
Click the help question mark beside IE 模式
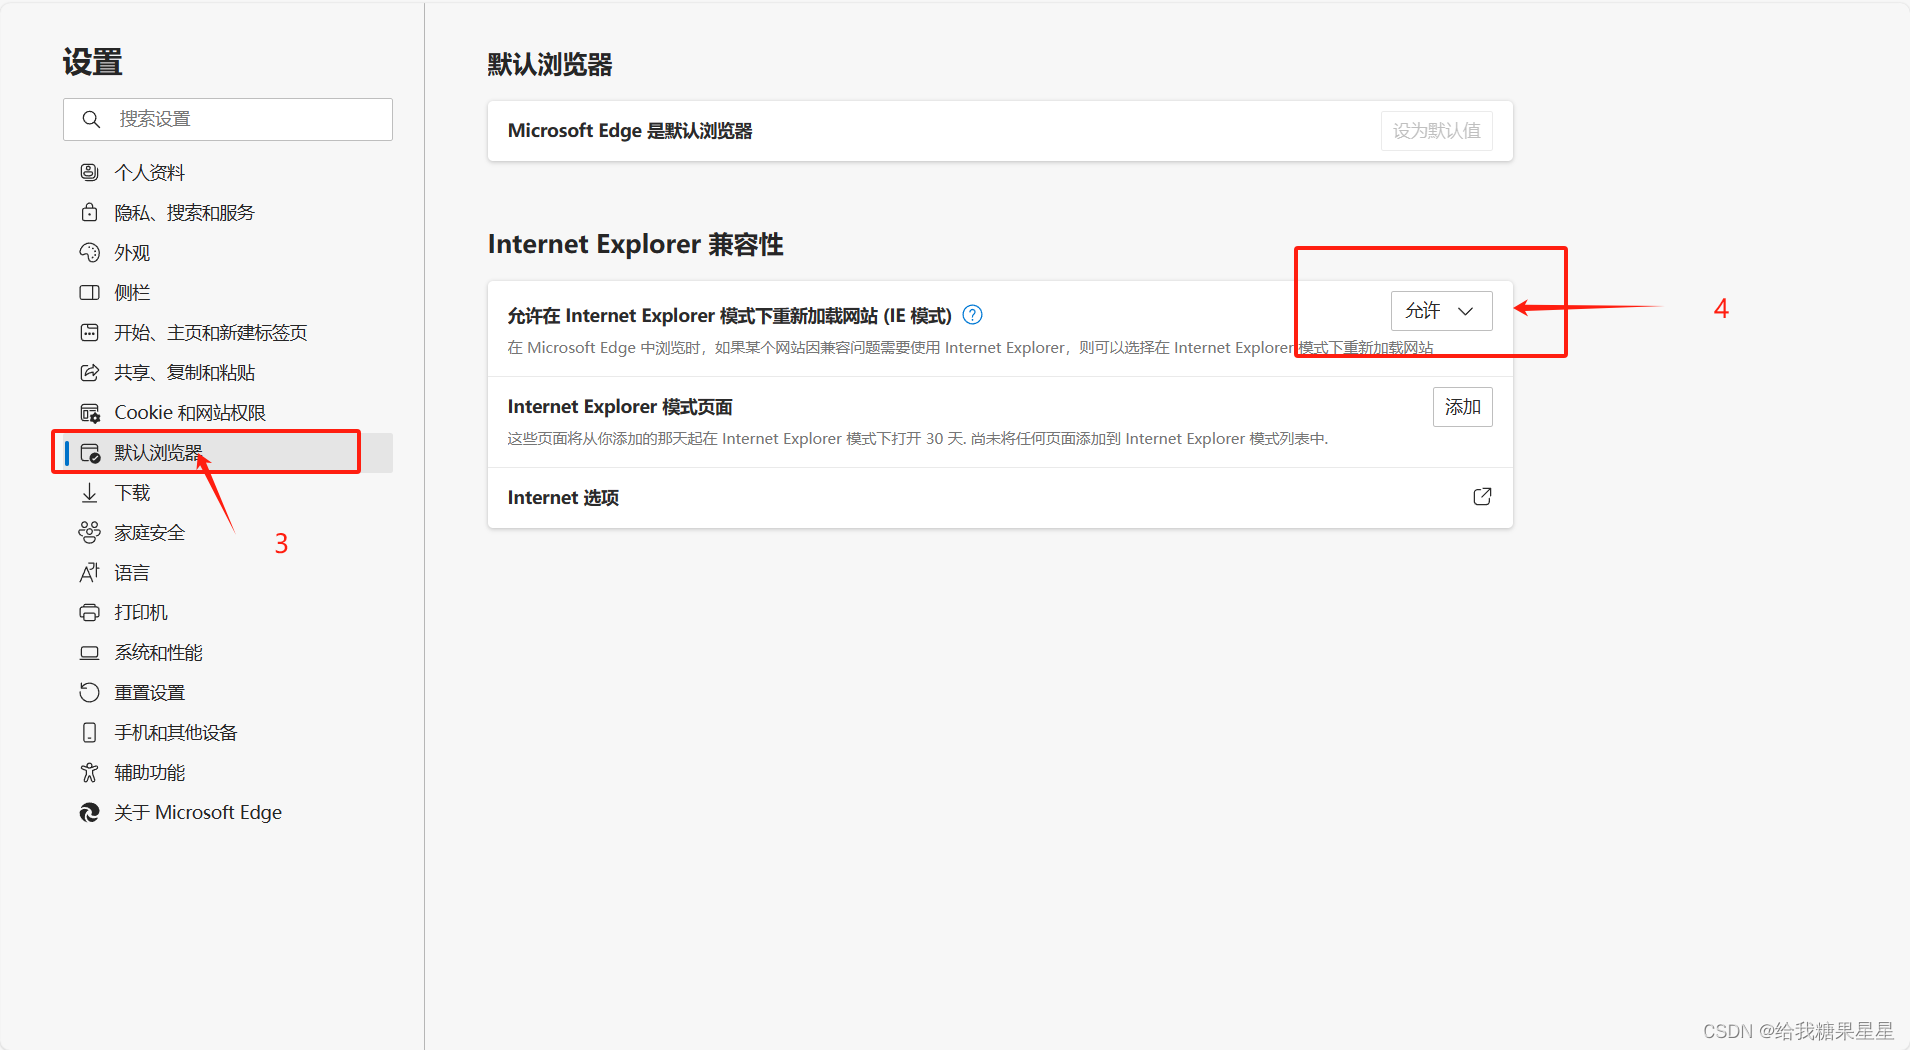(x=972, y=315)
